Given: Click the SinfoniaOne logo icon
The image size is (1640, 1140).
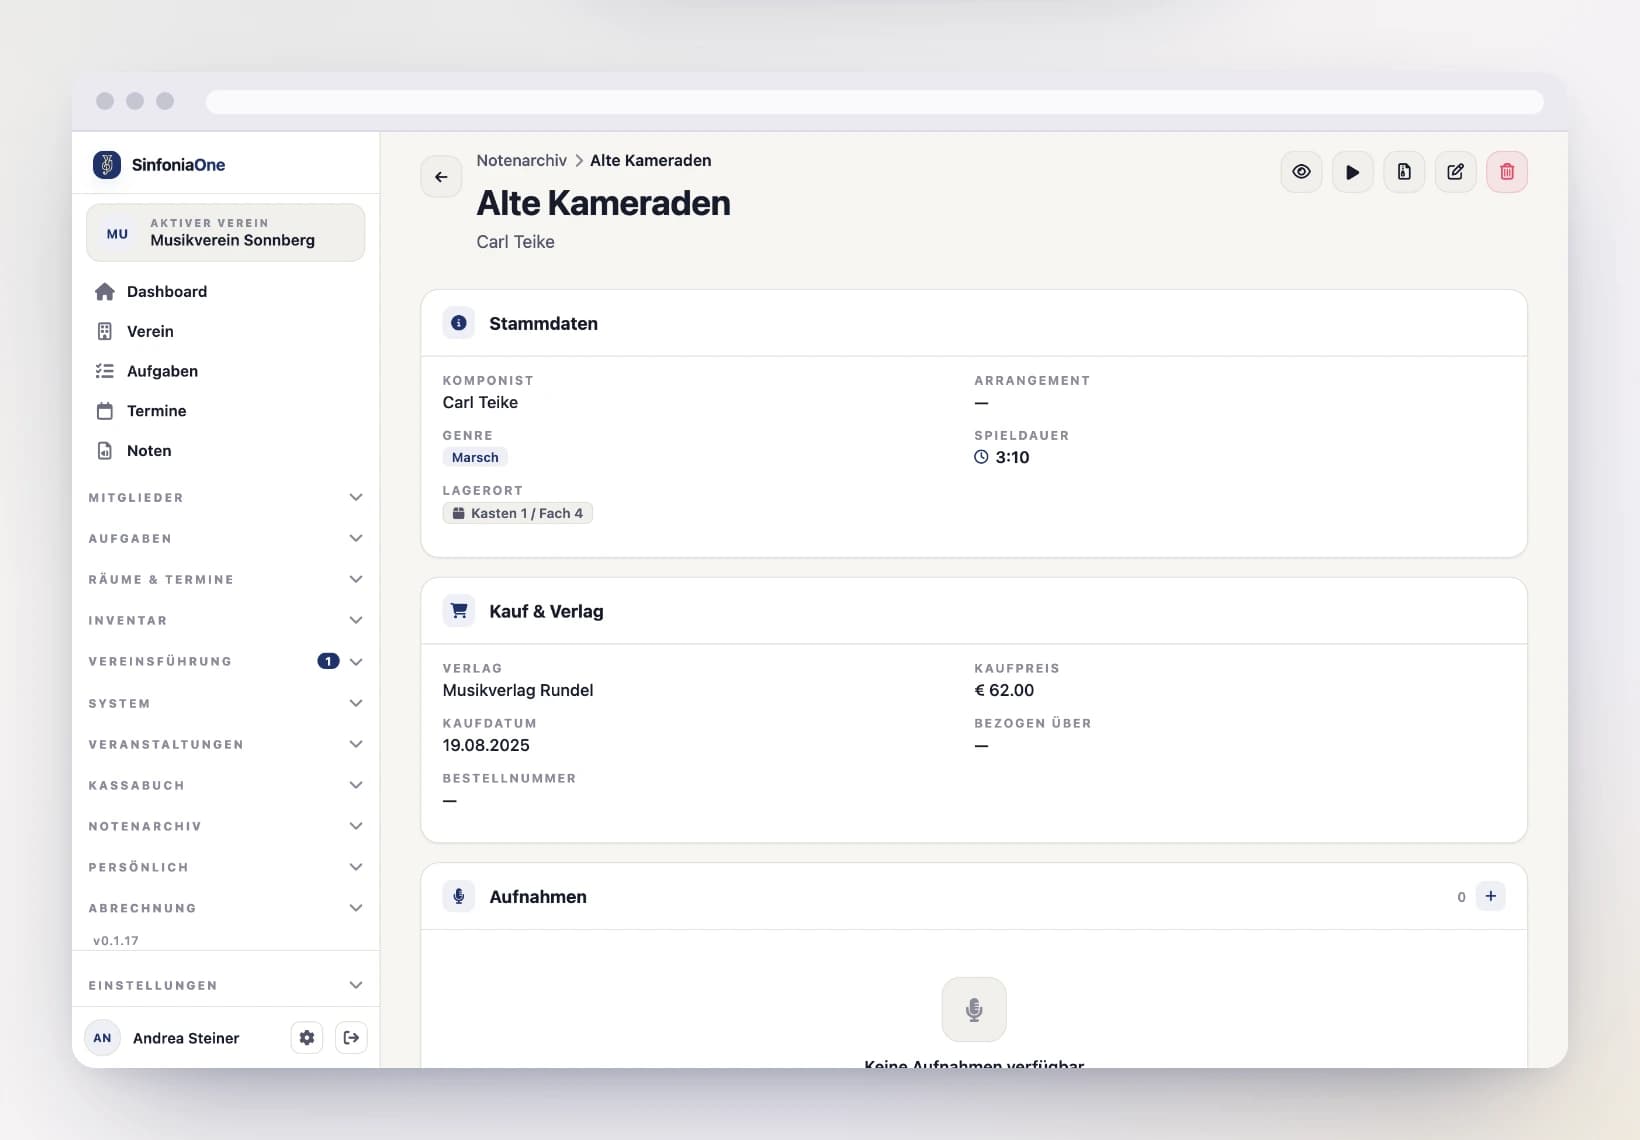Looking at the screenshot, I should tap(107, 164).
